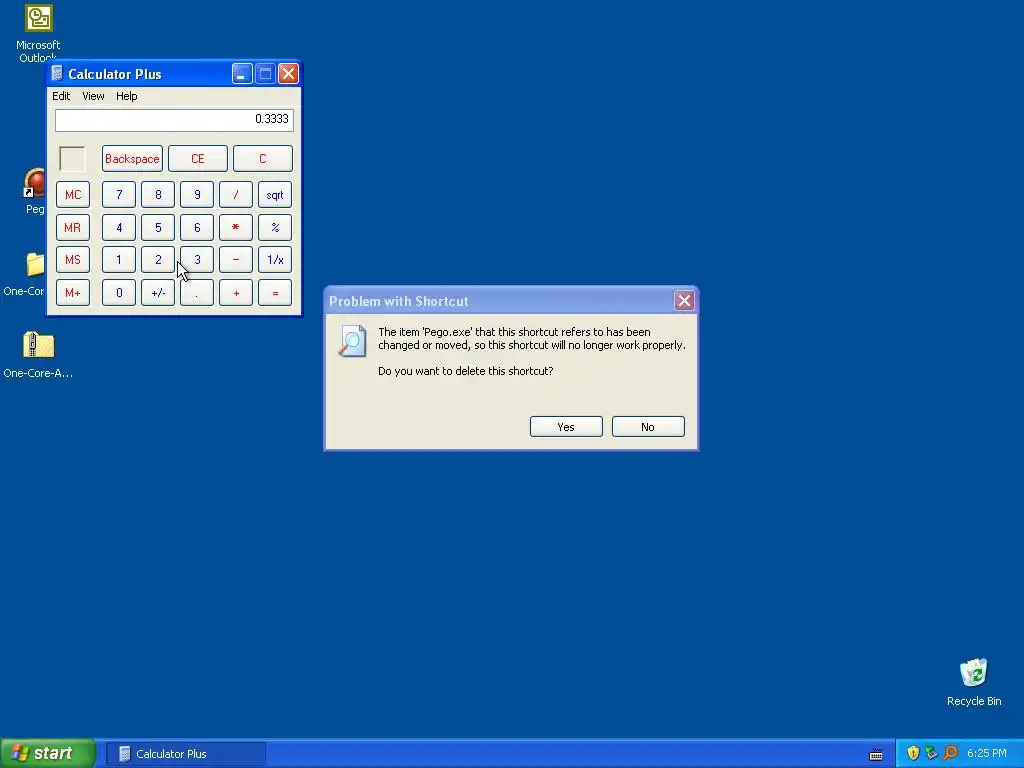Click the percent (%) button
The height and width of the screenshot is (768, 1024).
click(275, 227)
